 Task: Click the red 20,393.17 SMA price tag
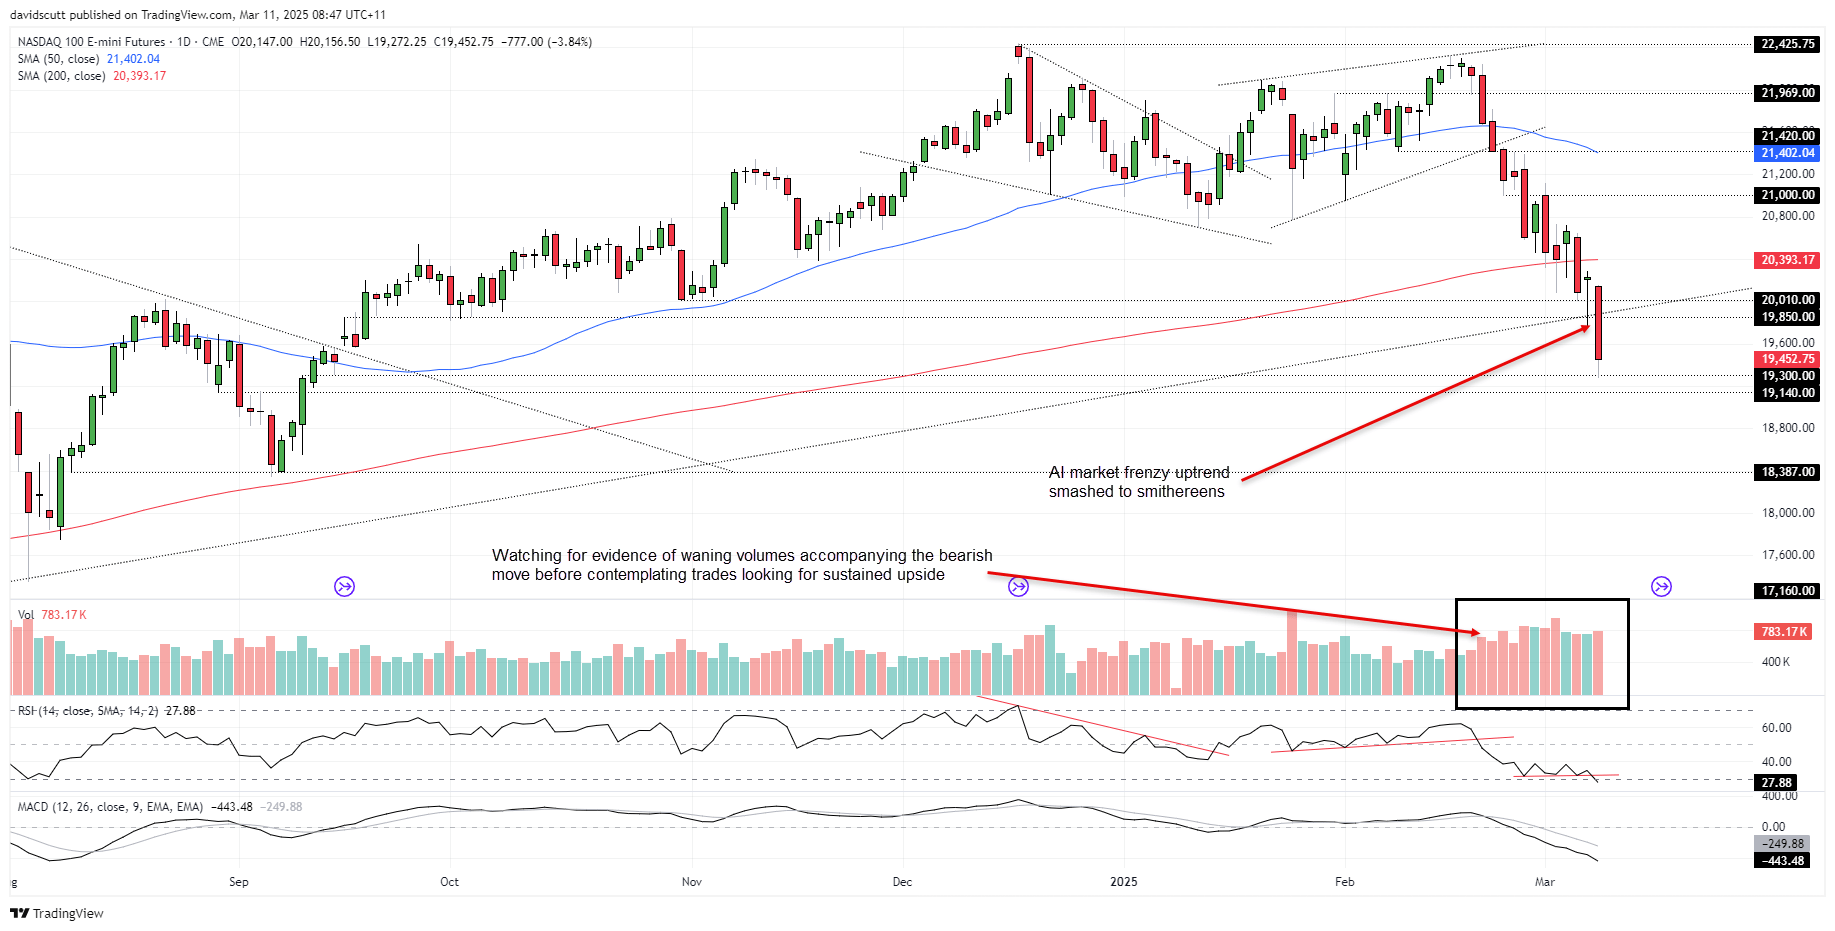click(x=1788, y=260)
